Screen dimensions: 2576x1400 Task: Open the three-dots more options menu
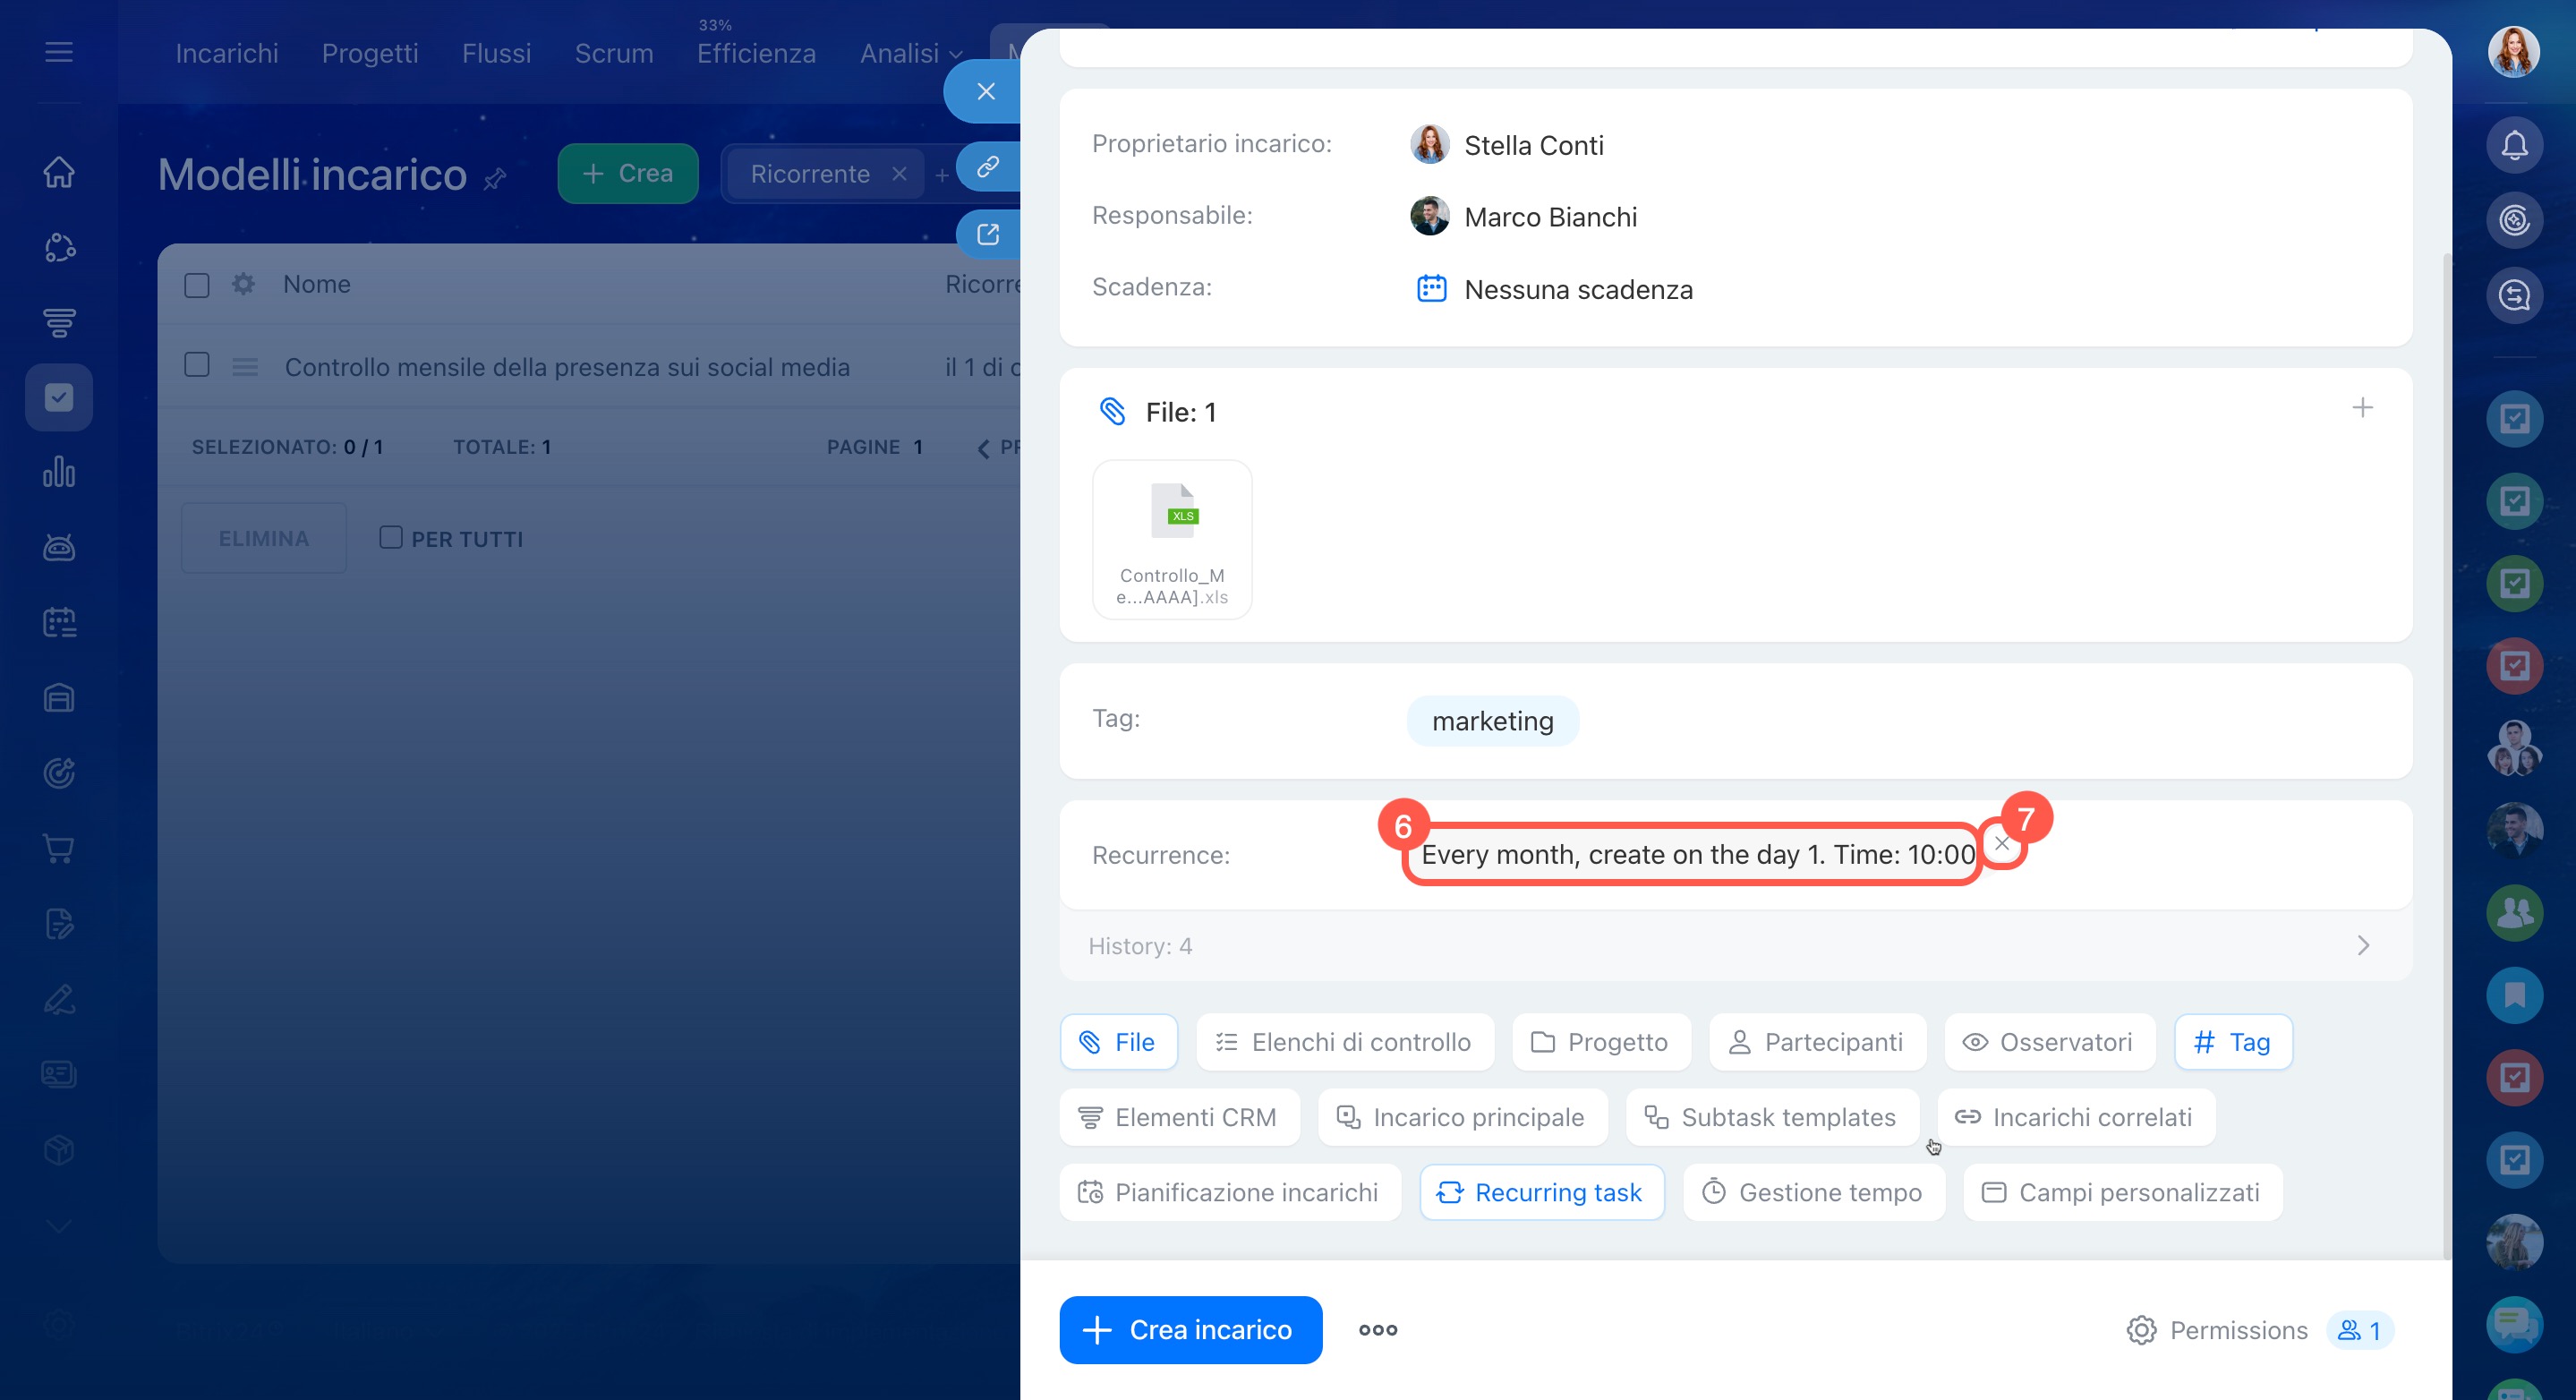(x=1377, y=1330)
